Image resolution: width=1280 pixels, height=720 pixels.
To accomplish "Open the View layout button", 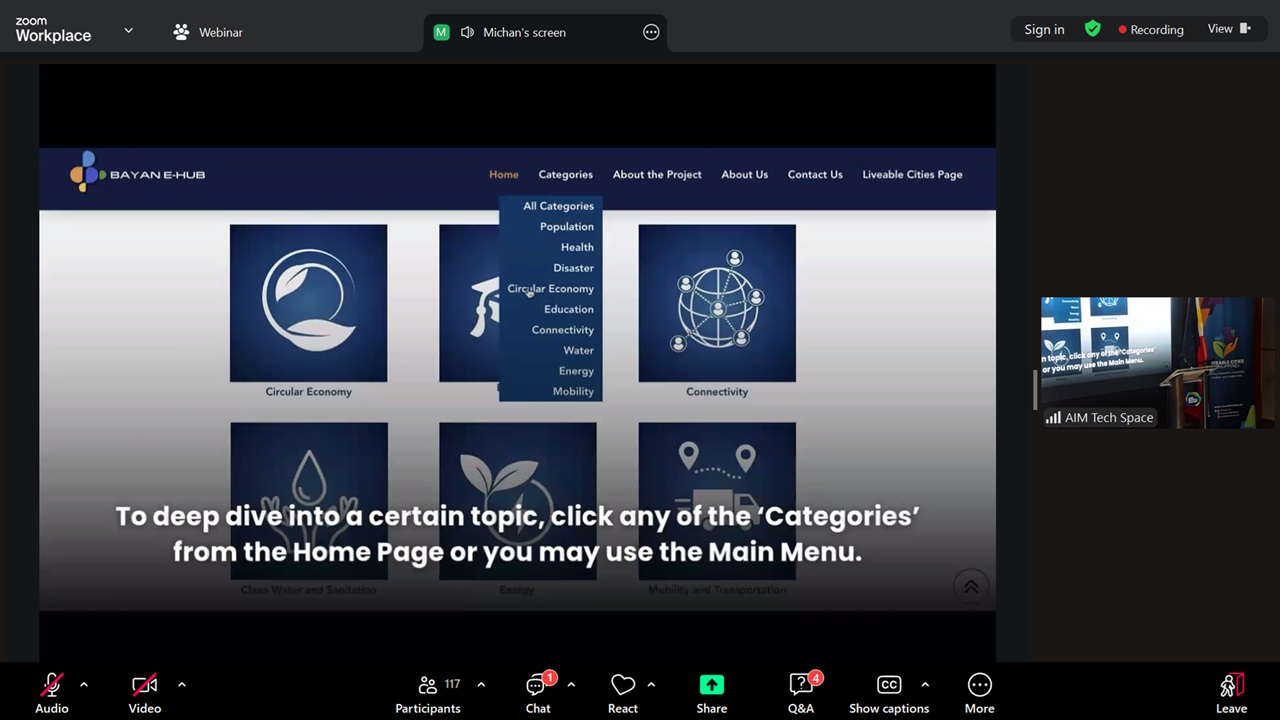I will click(1229, 29).
